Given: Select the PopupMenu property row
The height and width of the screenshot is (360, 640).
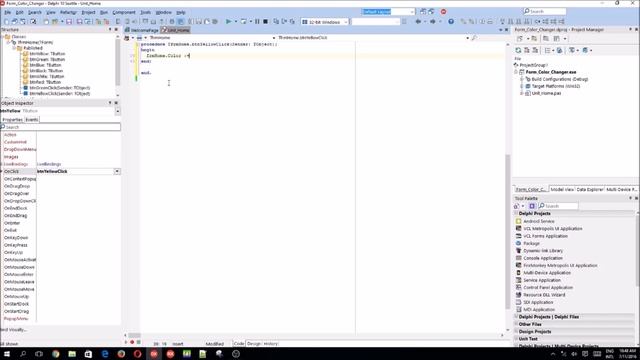Looking at the screenshot, I should pyautogui.click(x=60, y=318).
